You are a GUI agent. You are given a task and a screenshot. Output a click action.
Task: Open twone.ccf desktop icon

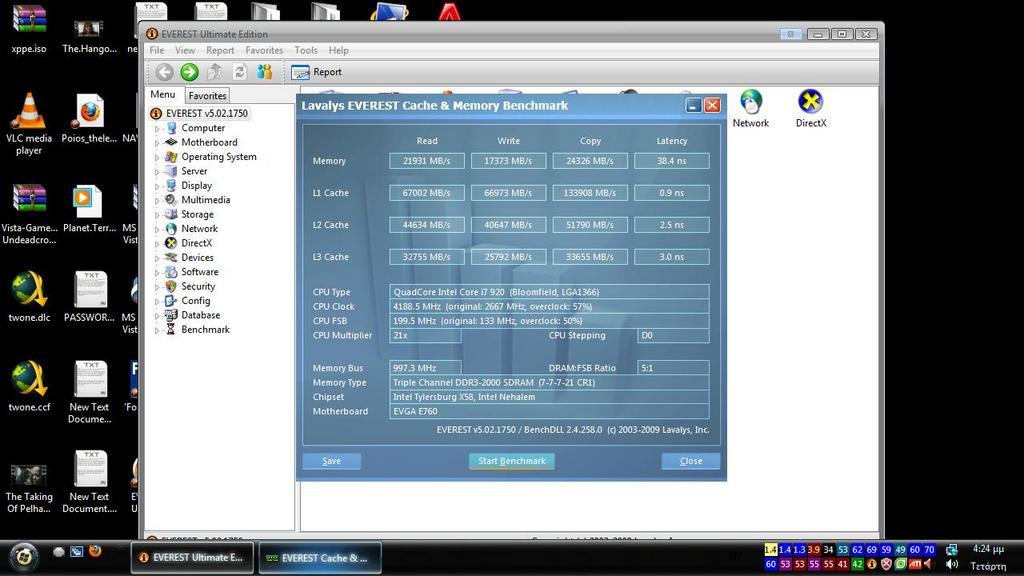tap(29, 387)
